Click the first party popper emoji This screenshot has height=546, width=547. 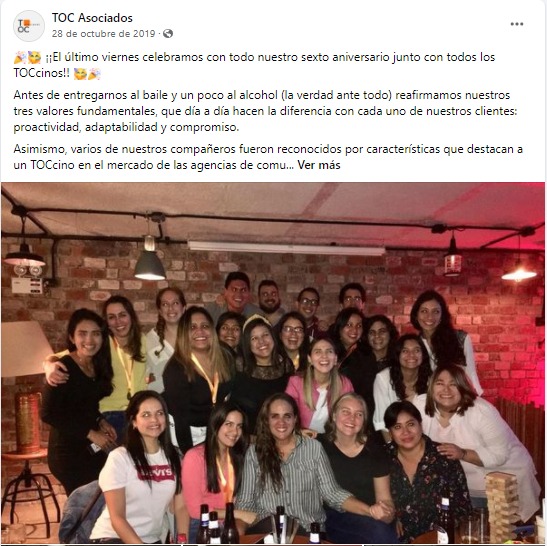(x=20, y=57)
